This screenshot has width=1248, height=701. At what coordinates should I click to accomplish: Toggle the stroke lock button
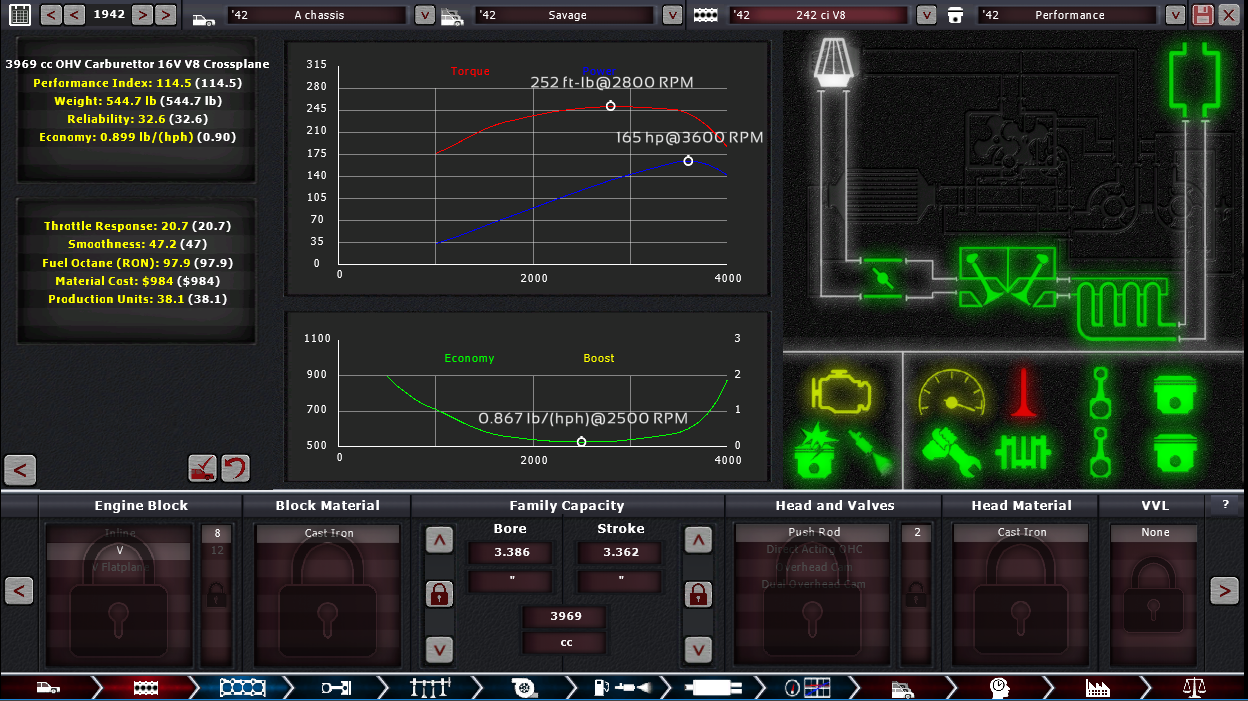(697, 594)
